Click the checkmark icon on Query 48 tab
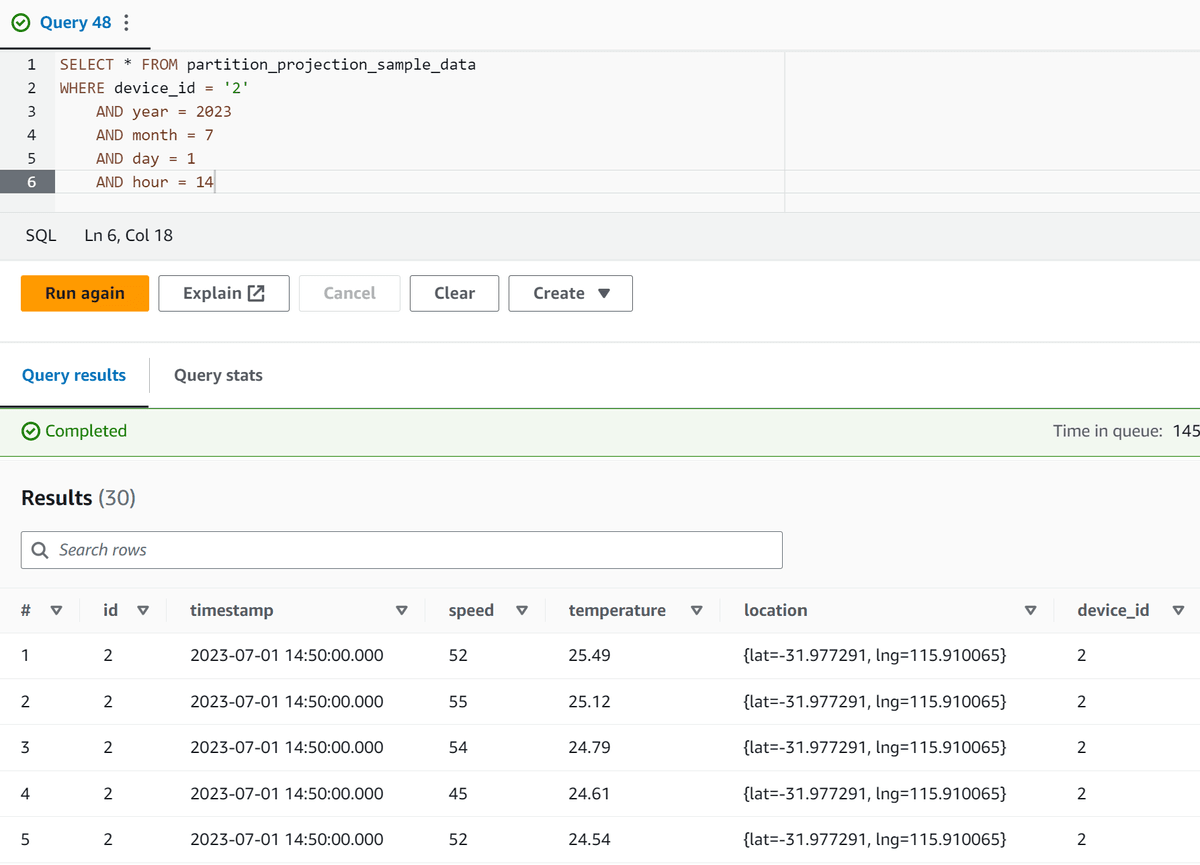The image size is (1200, 865). (21, 22)
